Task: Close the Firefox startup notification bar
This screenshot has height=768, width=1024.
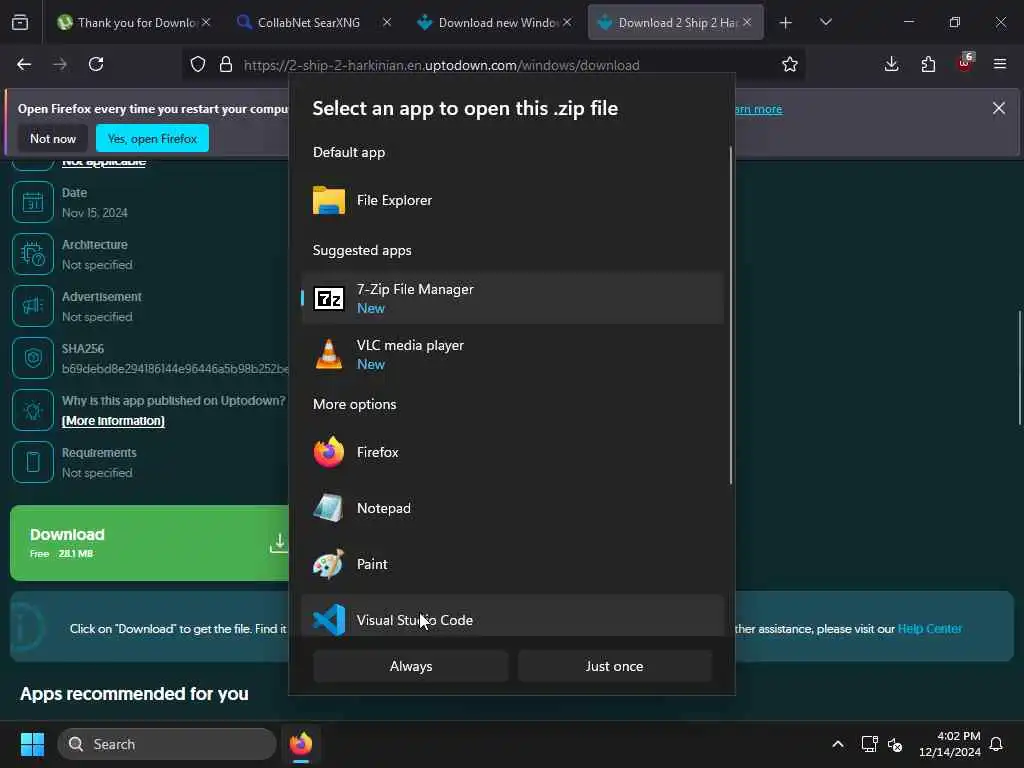Action: 999,108
